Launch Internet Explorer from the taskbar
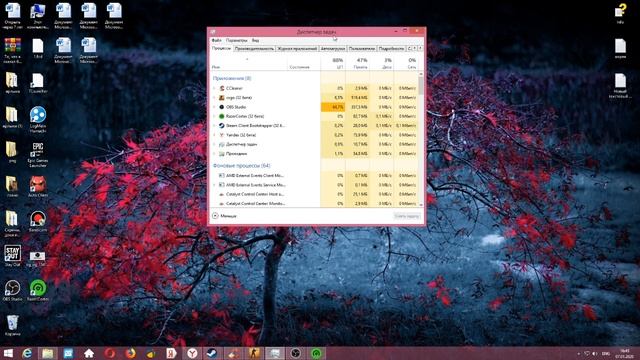This screenshot has height=360, width=640. [x=27, y=353]
